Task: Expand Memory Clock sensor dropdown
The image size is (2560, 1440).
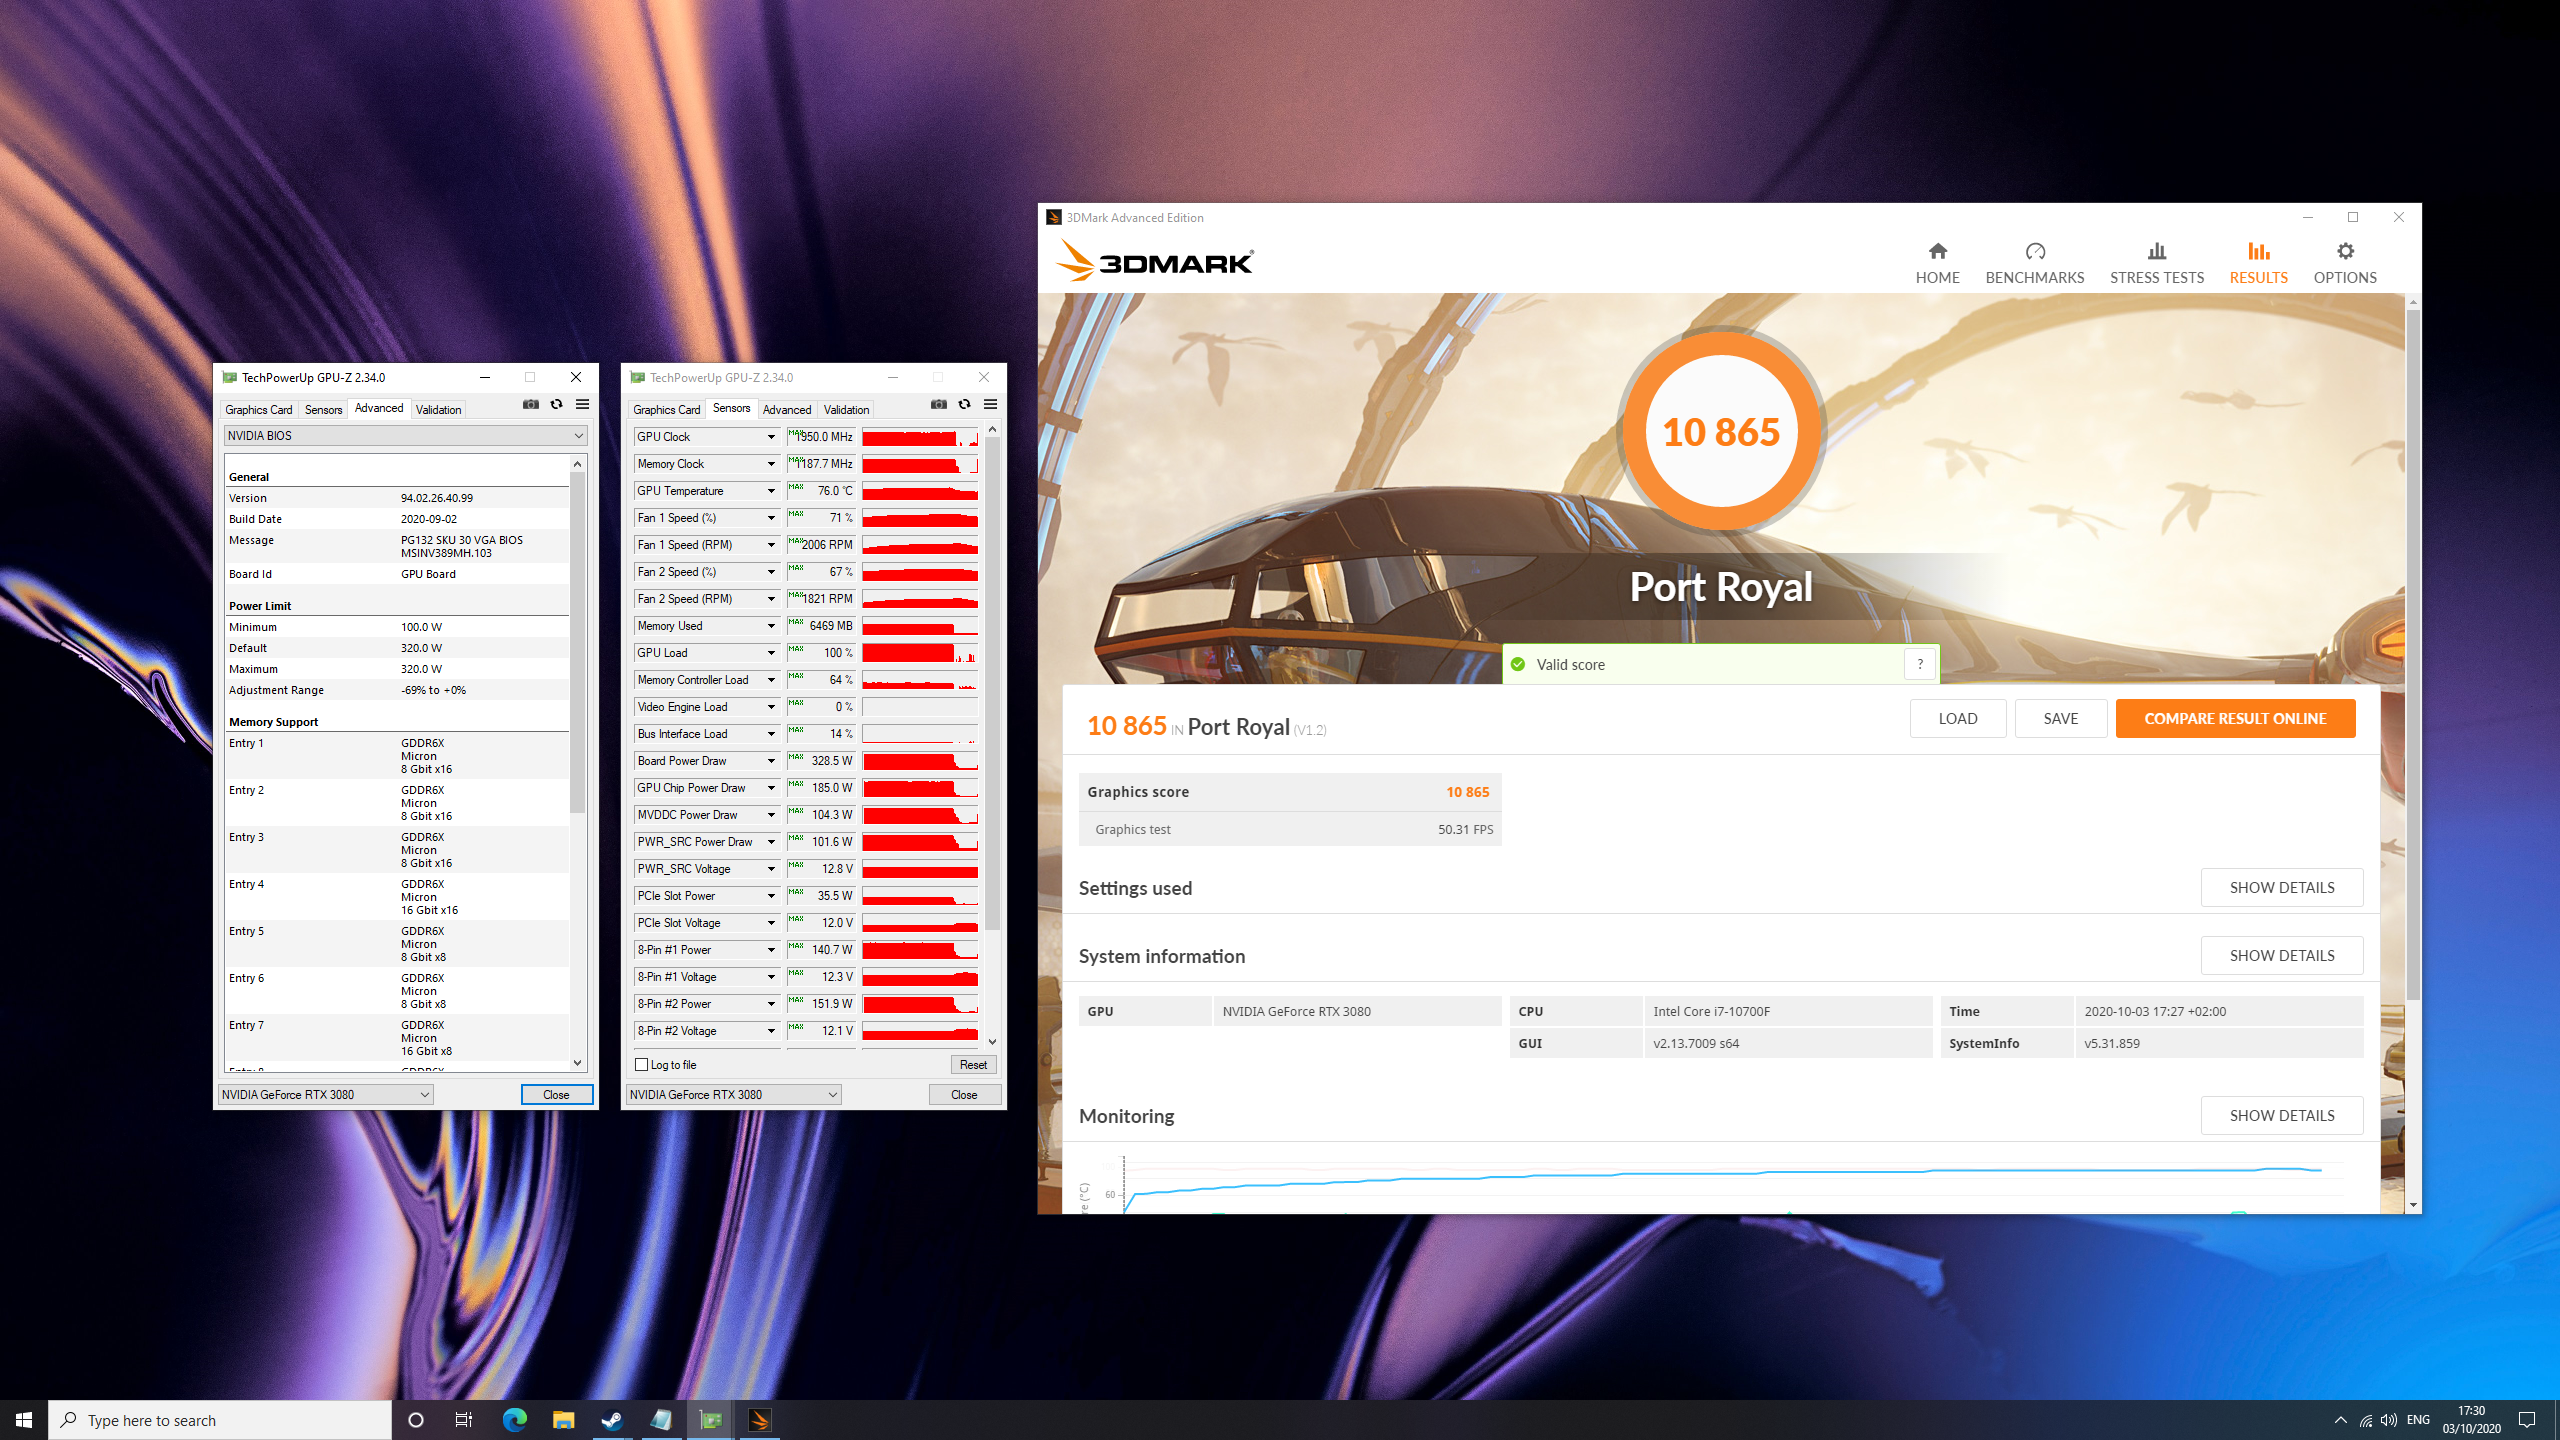Action: tap(771, 464)
